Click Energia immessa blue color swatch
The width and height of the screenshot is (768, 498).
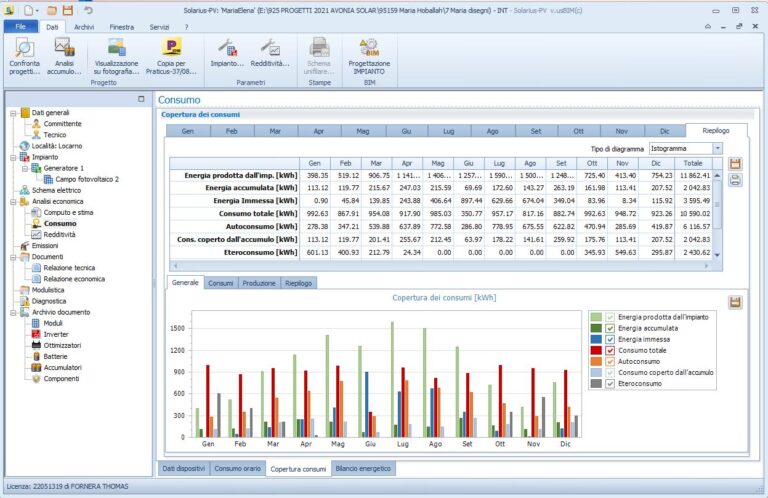tap(596, 339)
